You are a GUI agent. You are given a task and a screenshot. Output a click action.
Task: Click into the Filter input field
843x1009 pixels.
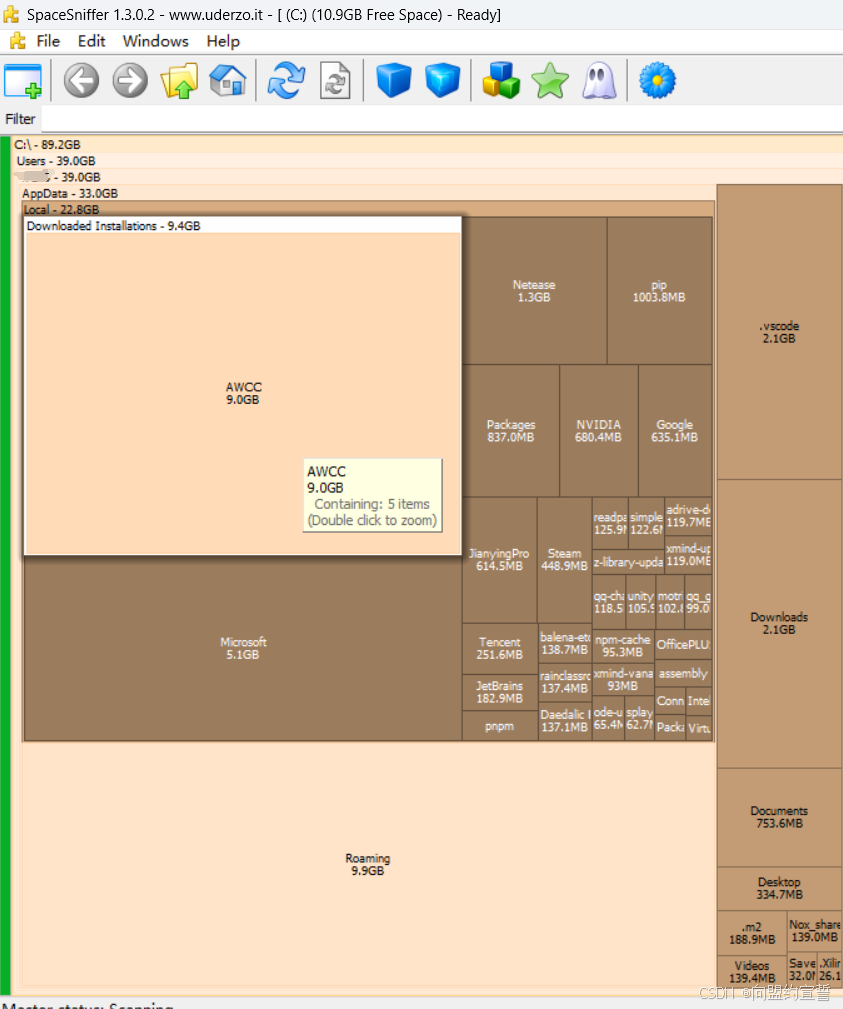[442, 119]
